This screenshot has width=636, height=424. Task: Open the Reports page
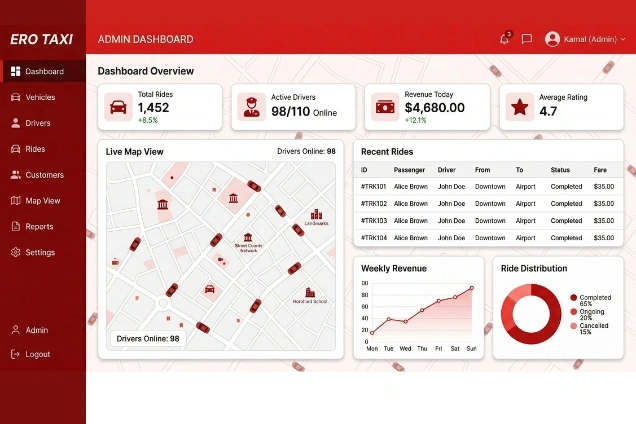click(39, 227)
